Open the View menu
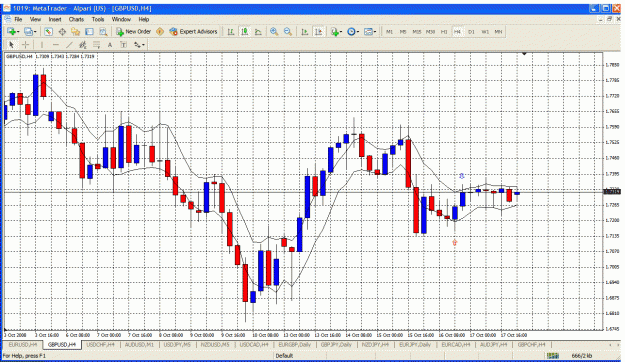The width and height of the screenshot is (625, 362). [x=35, y=19]
